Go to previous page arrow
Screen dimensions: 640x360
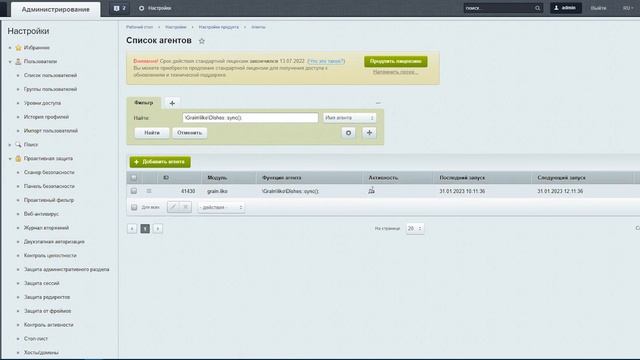132,229
